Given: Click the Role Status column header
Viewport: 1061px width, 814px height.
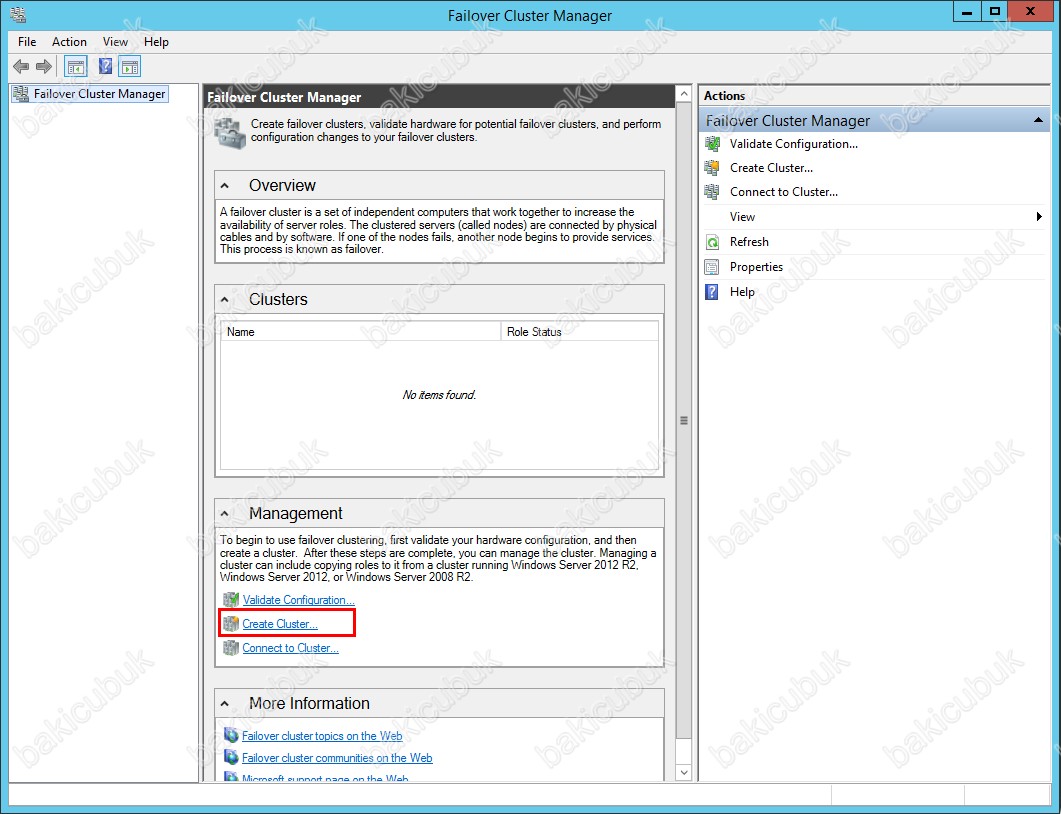Looking at the screenshot, I should 579,332.
